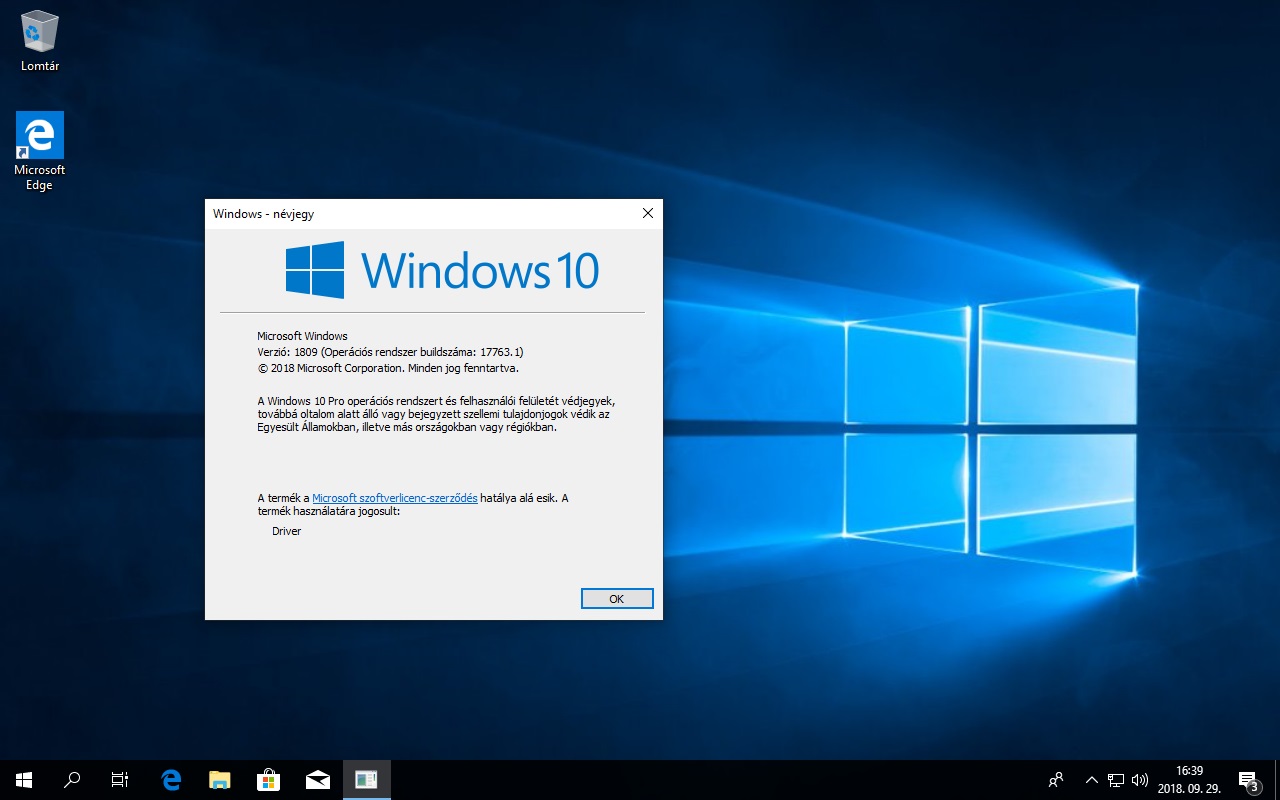Open the network status tray icon

point(1116,780)
